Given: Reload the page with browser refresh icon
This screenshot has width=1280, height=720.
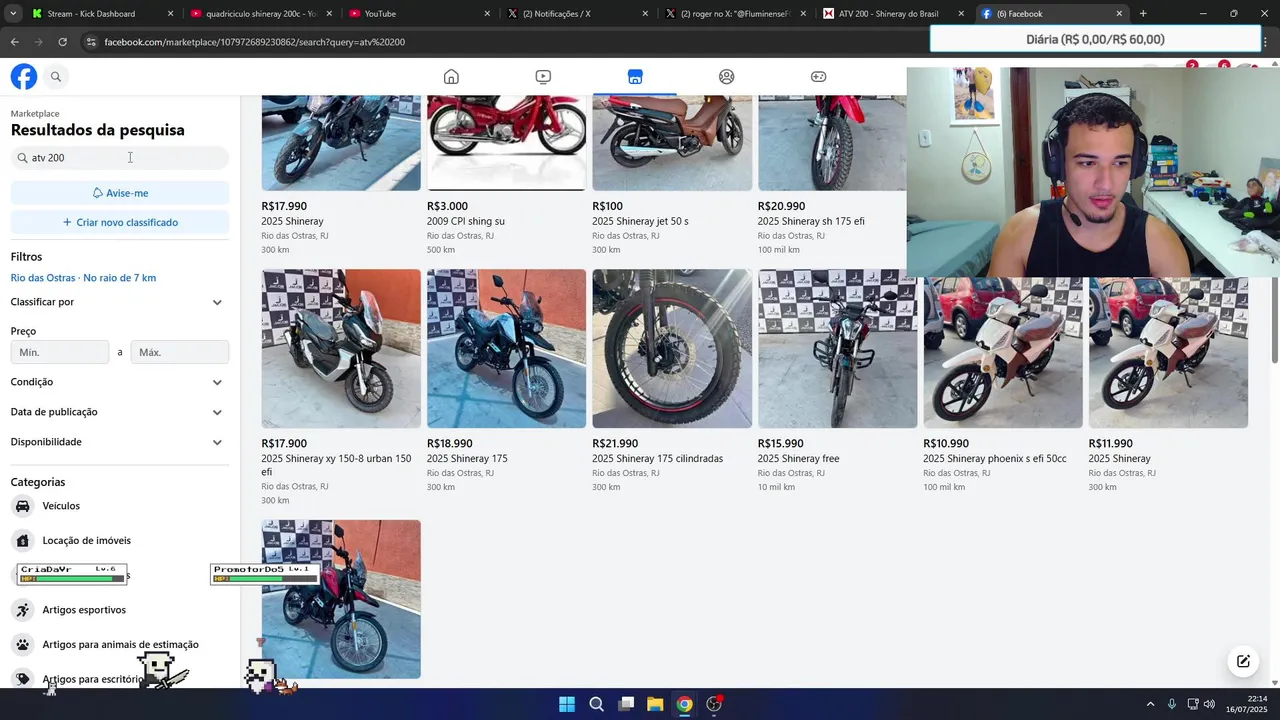Looking at the screenshot, I should point(62,42).
